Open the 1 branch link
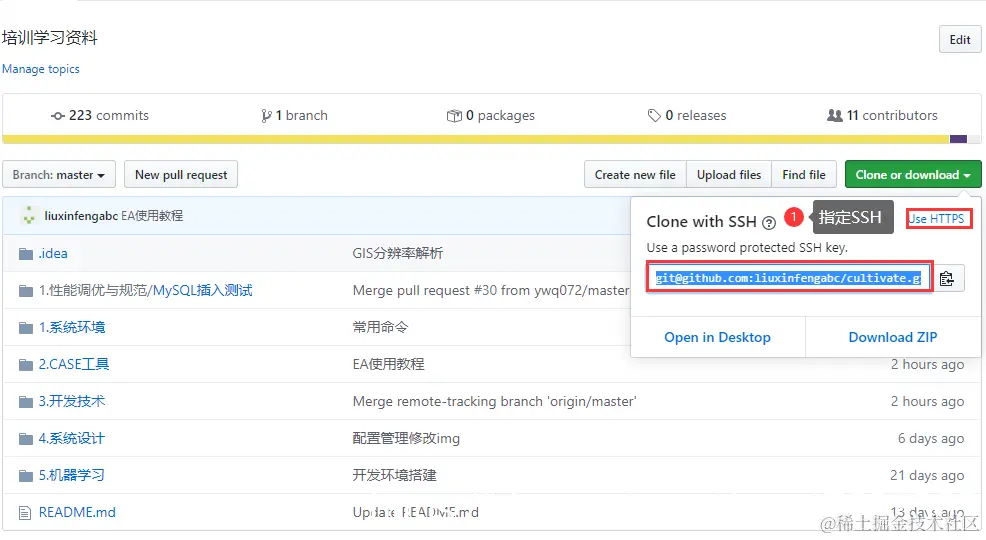 coord(294,116)
